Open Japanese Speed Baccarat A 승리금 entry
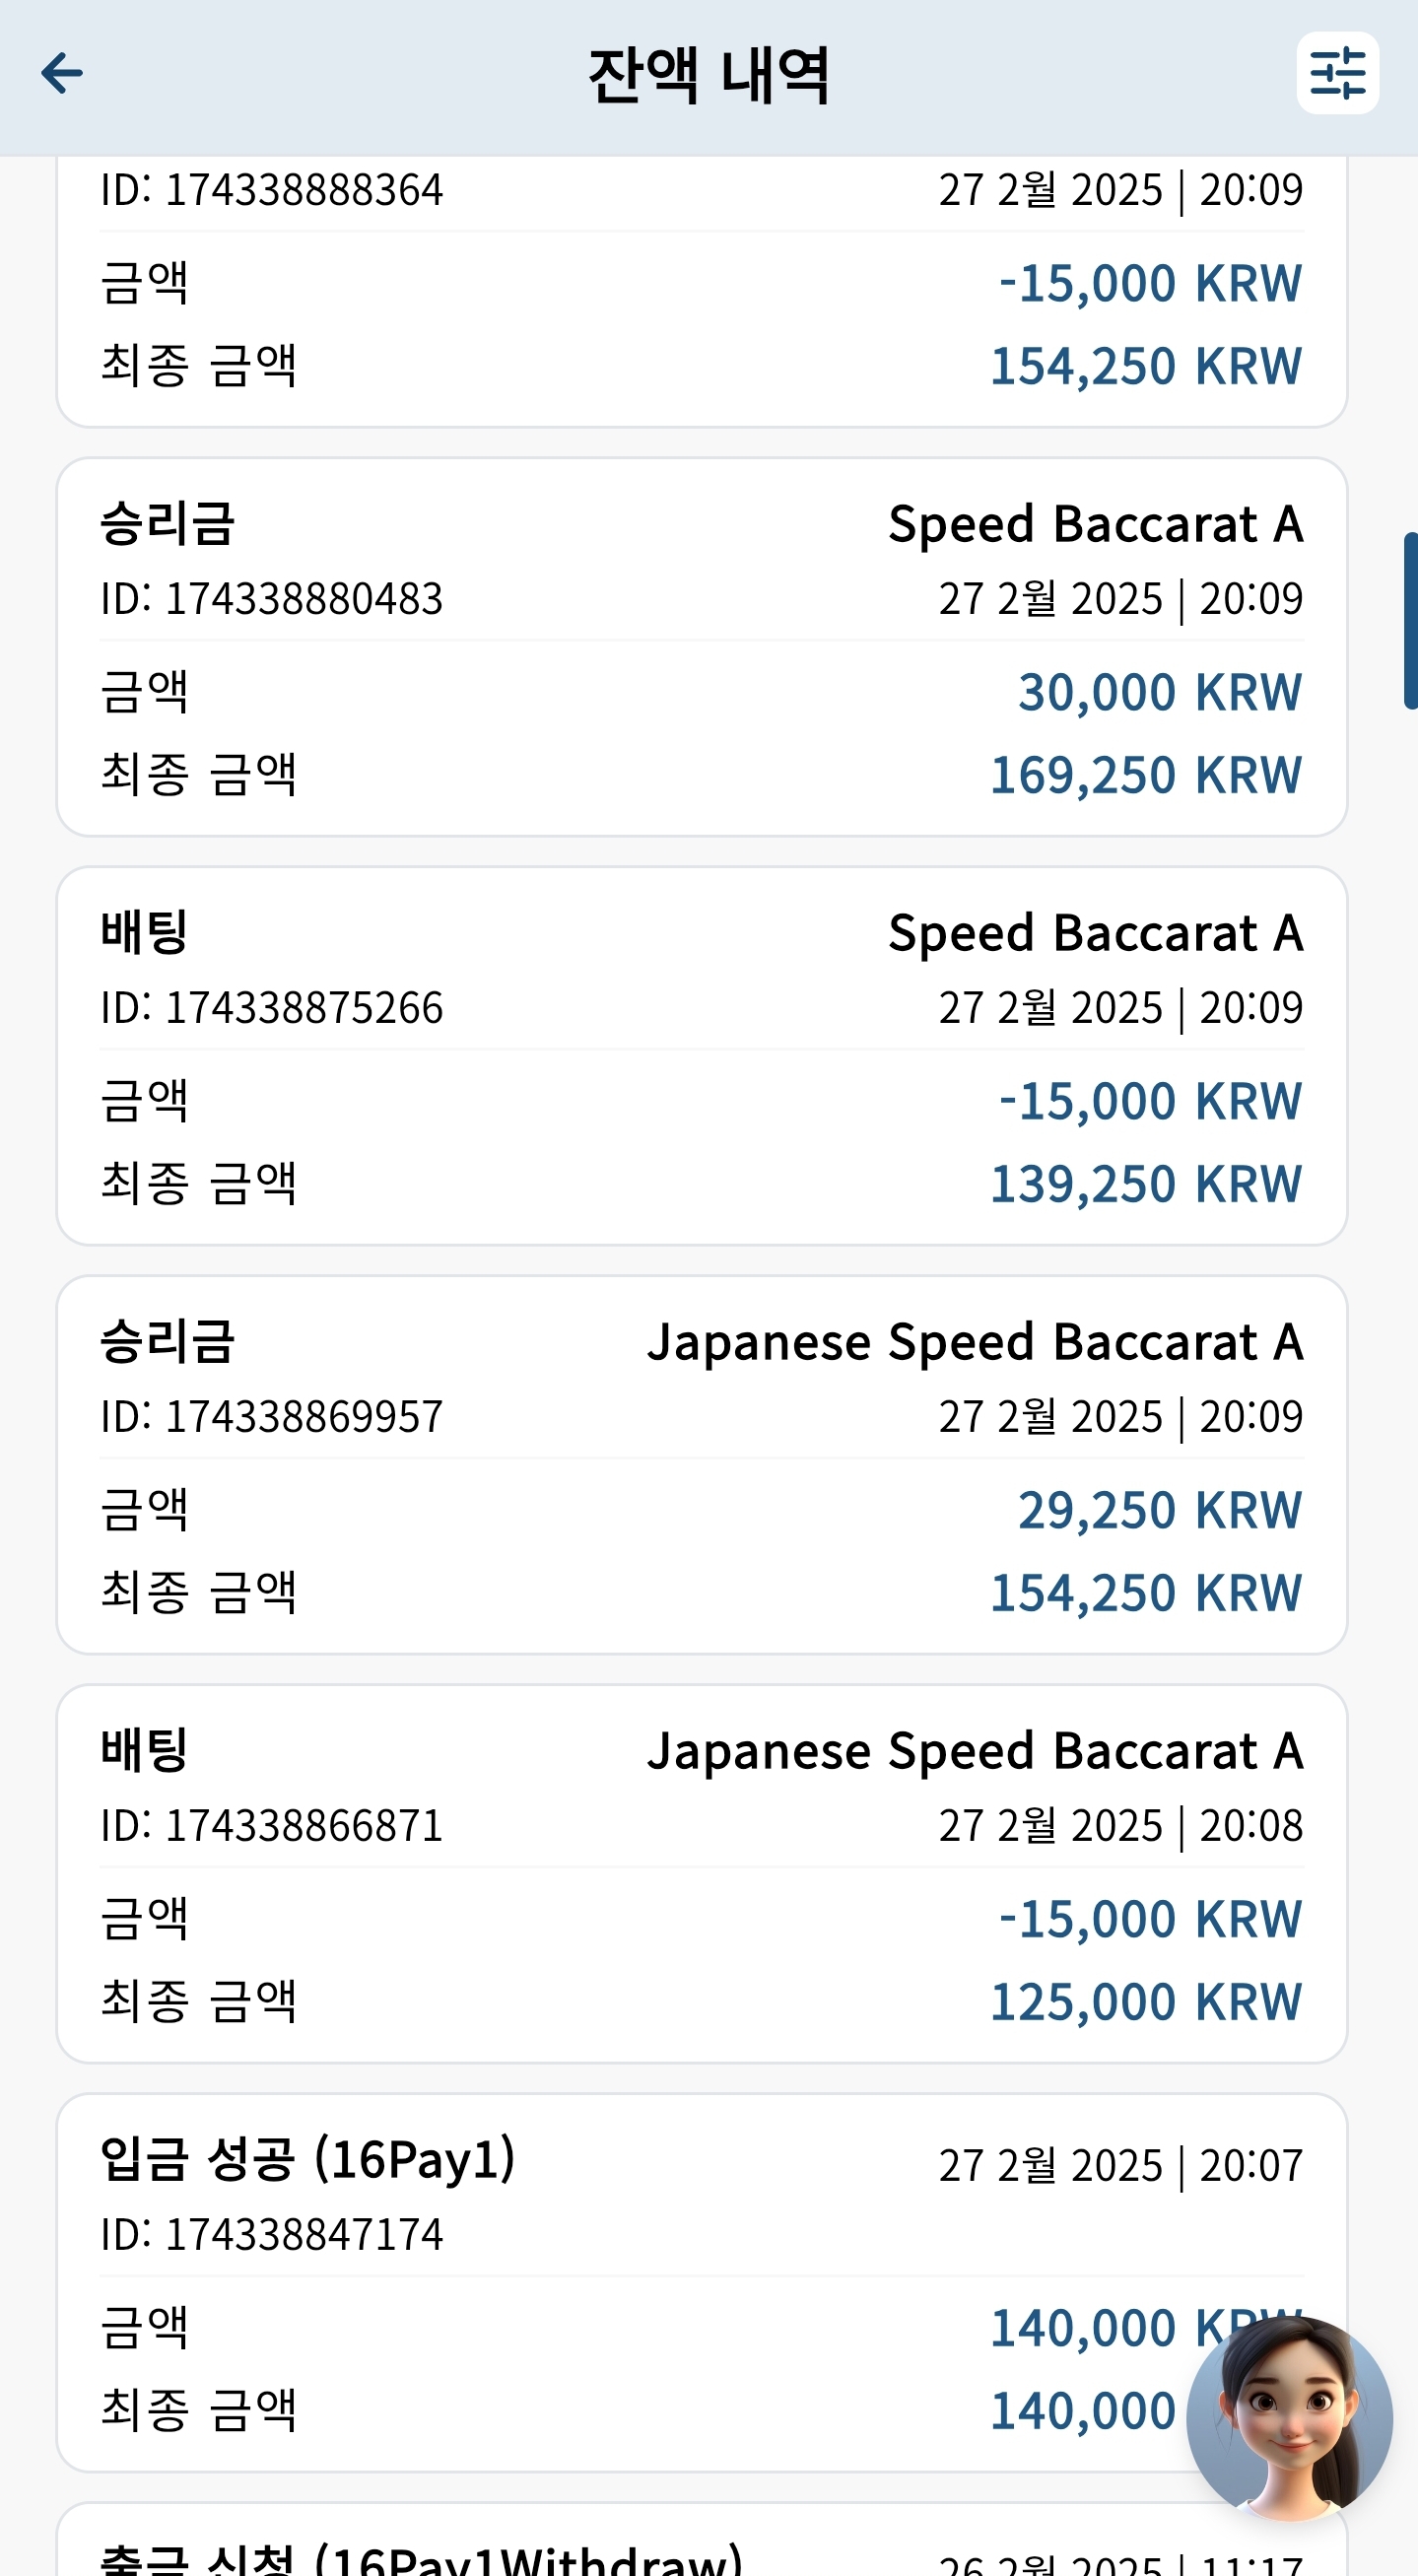Viewport: 1418px width, 2576px height. pyautogui.click(x=702, y=1465)
